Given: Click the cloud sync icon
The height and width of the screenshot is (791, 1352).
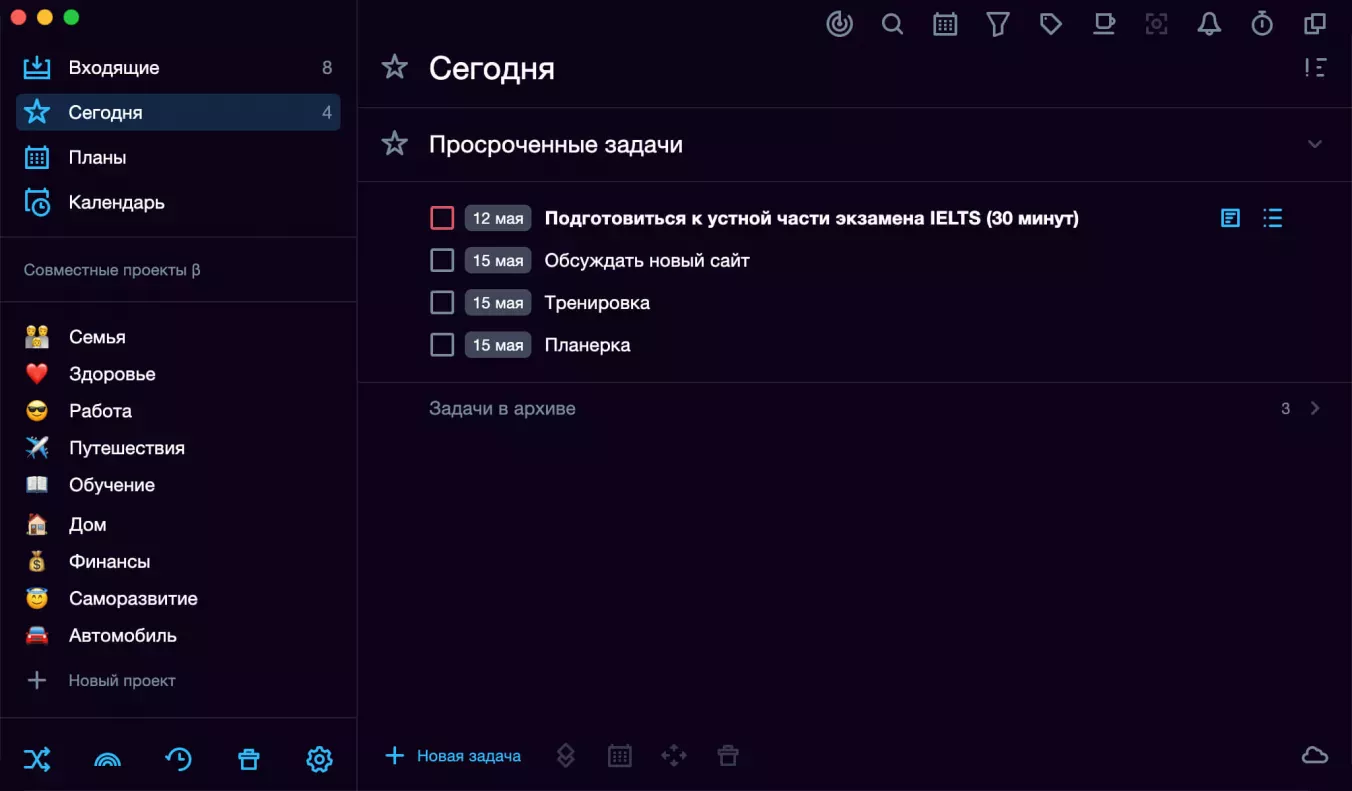Looking at the screenshot, I should 1315,755.
